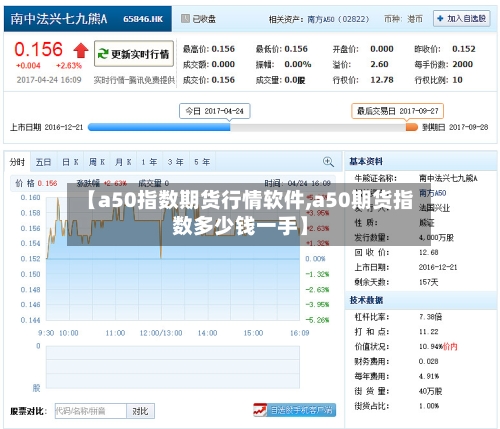Click the blue elapsed portion of timeline bar
Screen dimensions: 500x429
(159, 127)
